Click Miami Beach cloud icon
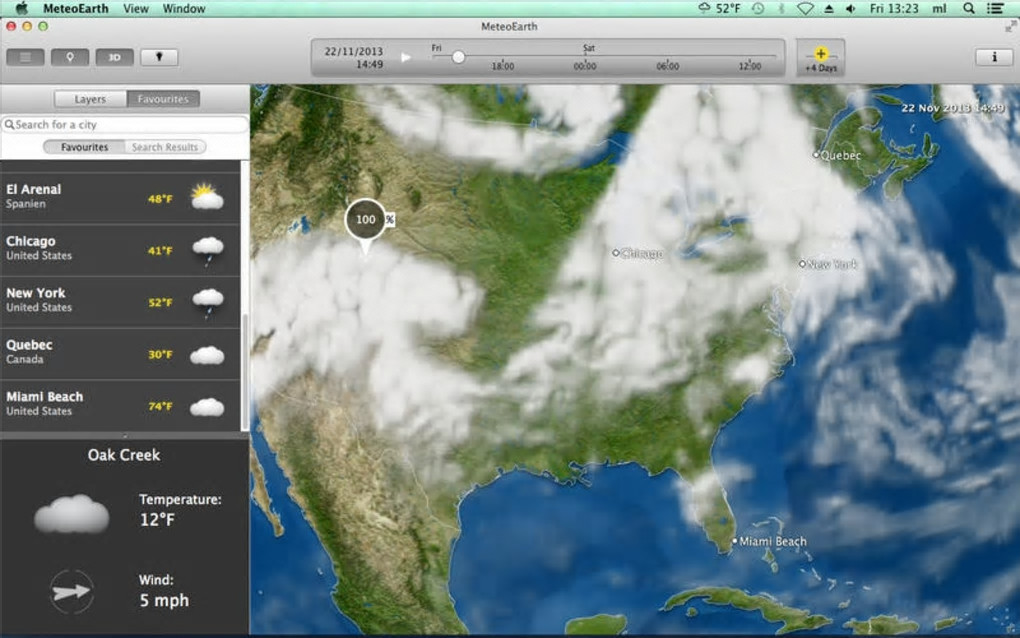This screenshot has height=638, width=1020. [x=207, y=407]
